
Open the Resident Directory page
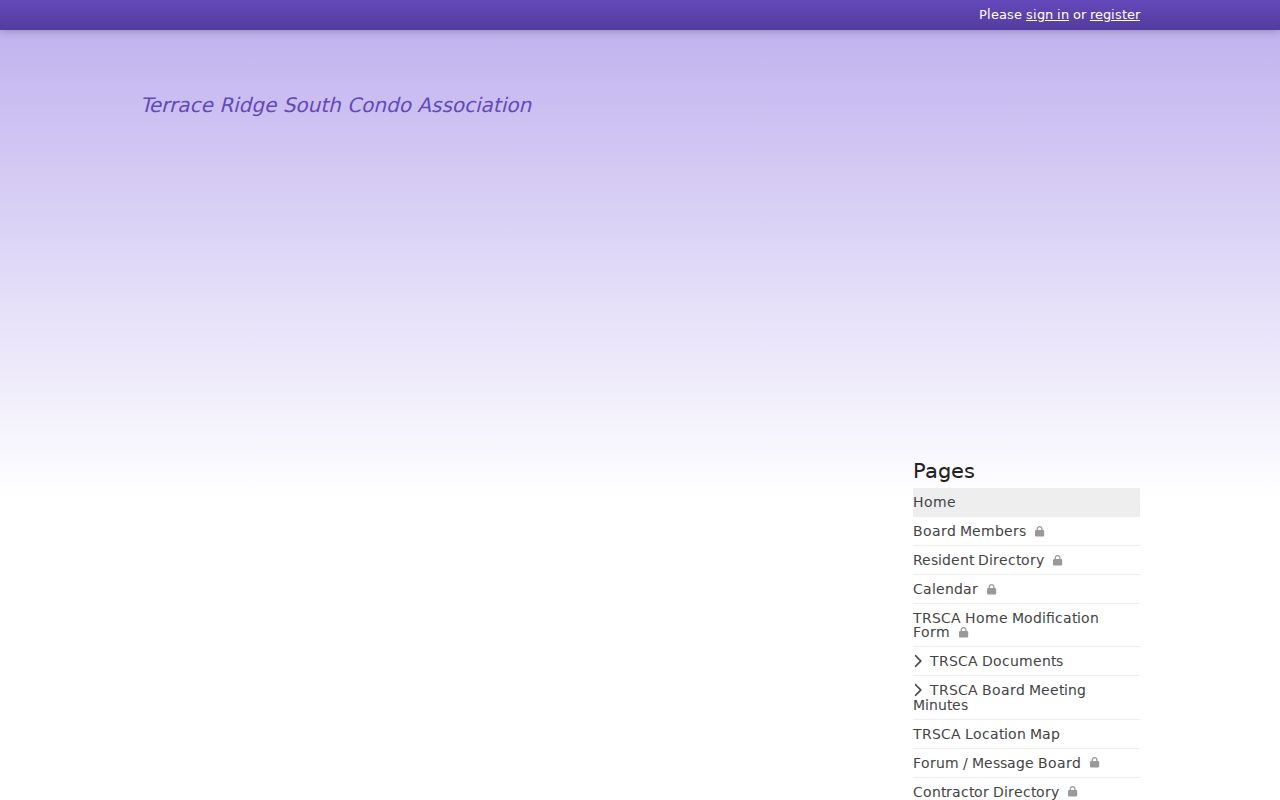pyautogui.click(x=978, y=560)
